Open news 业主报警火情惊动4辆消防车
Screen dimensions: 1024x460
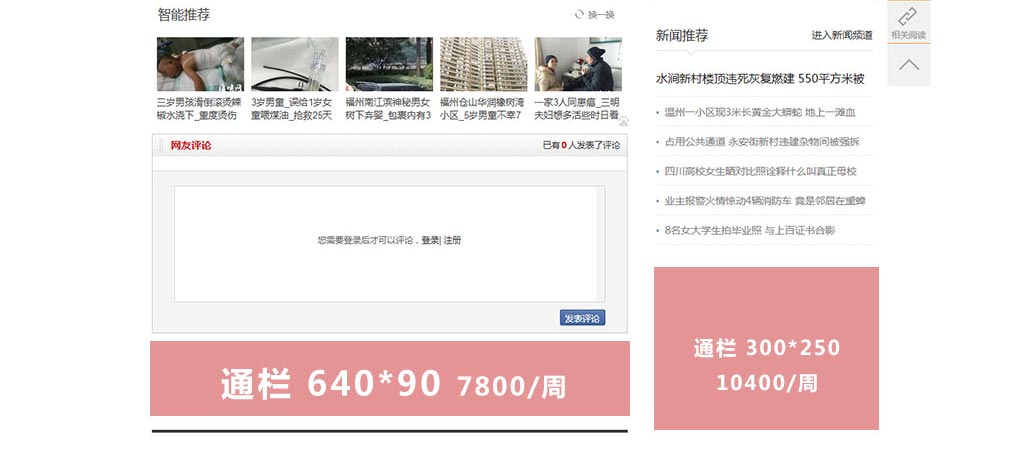(x=764, y=201)
